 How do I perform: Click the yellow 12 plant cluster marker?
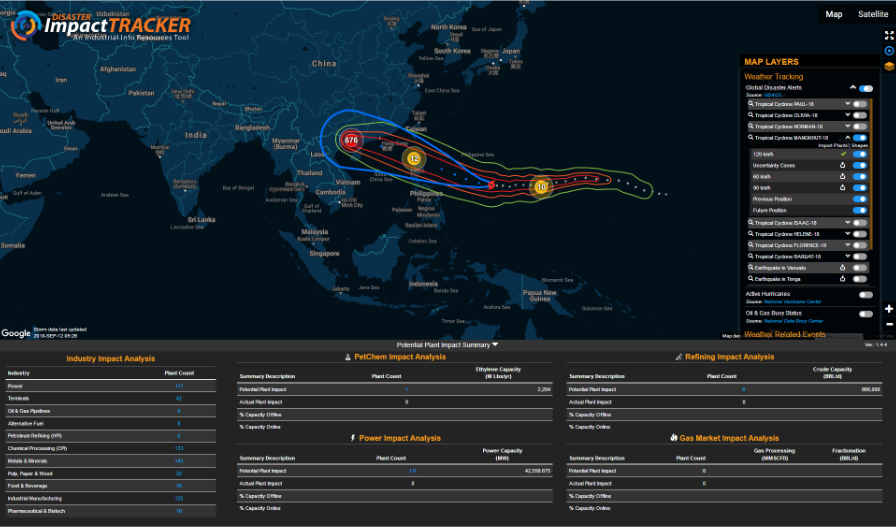point(414,158)
